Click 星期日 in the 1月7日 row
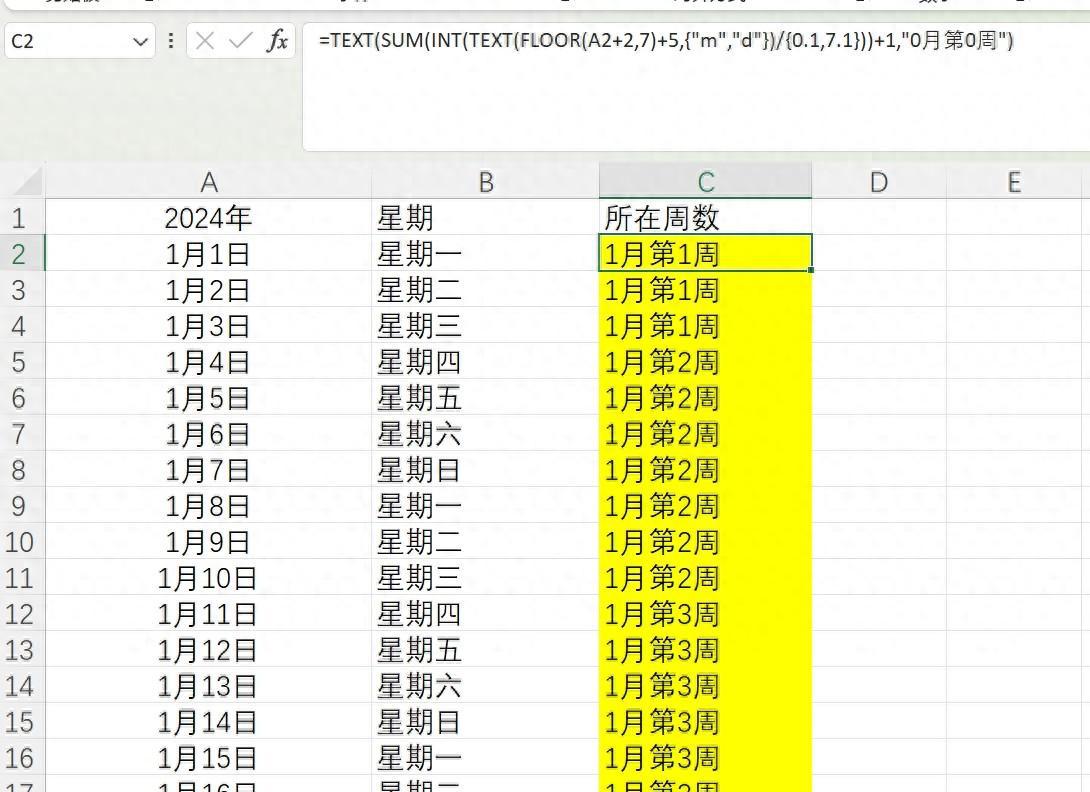 [x=485, y=470]
